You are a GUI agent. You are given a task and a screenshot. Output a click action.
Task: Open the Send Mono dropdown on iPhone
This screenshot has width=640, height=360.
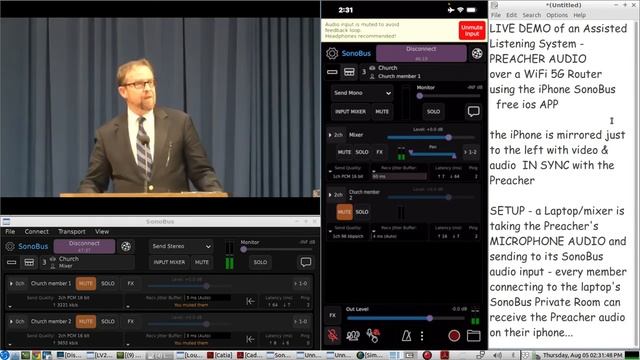click(x=362, y=93)
